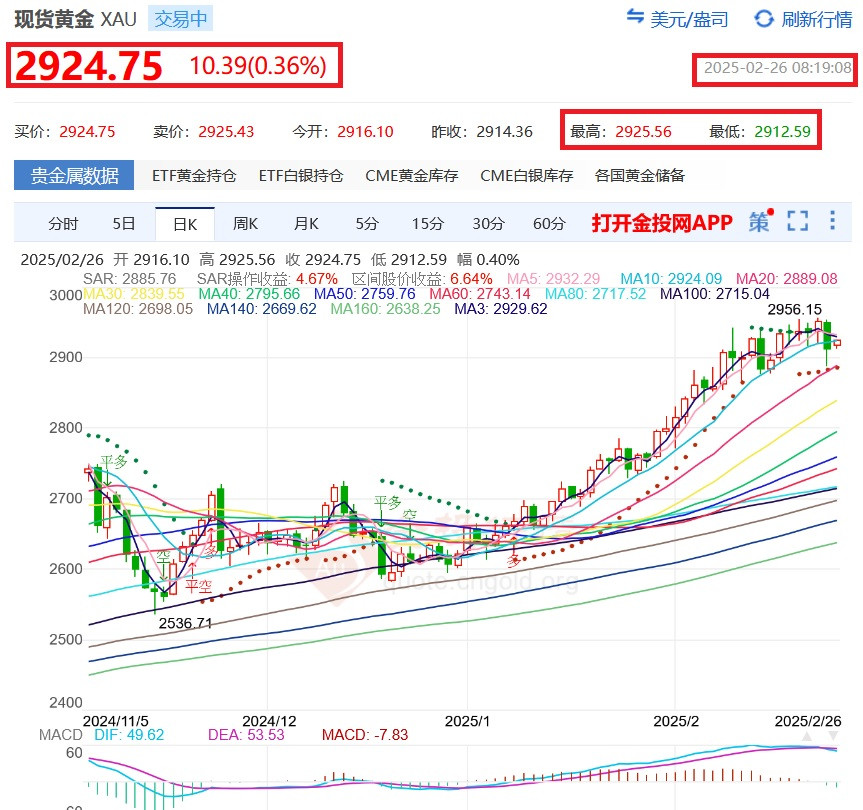863x810 pixels.
Task: Select the 15分 chart interval
Action: [427, 223]
